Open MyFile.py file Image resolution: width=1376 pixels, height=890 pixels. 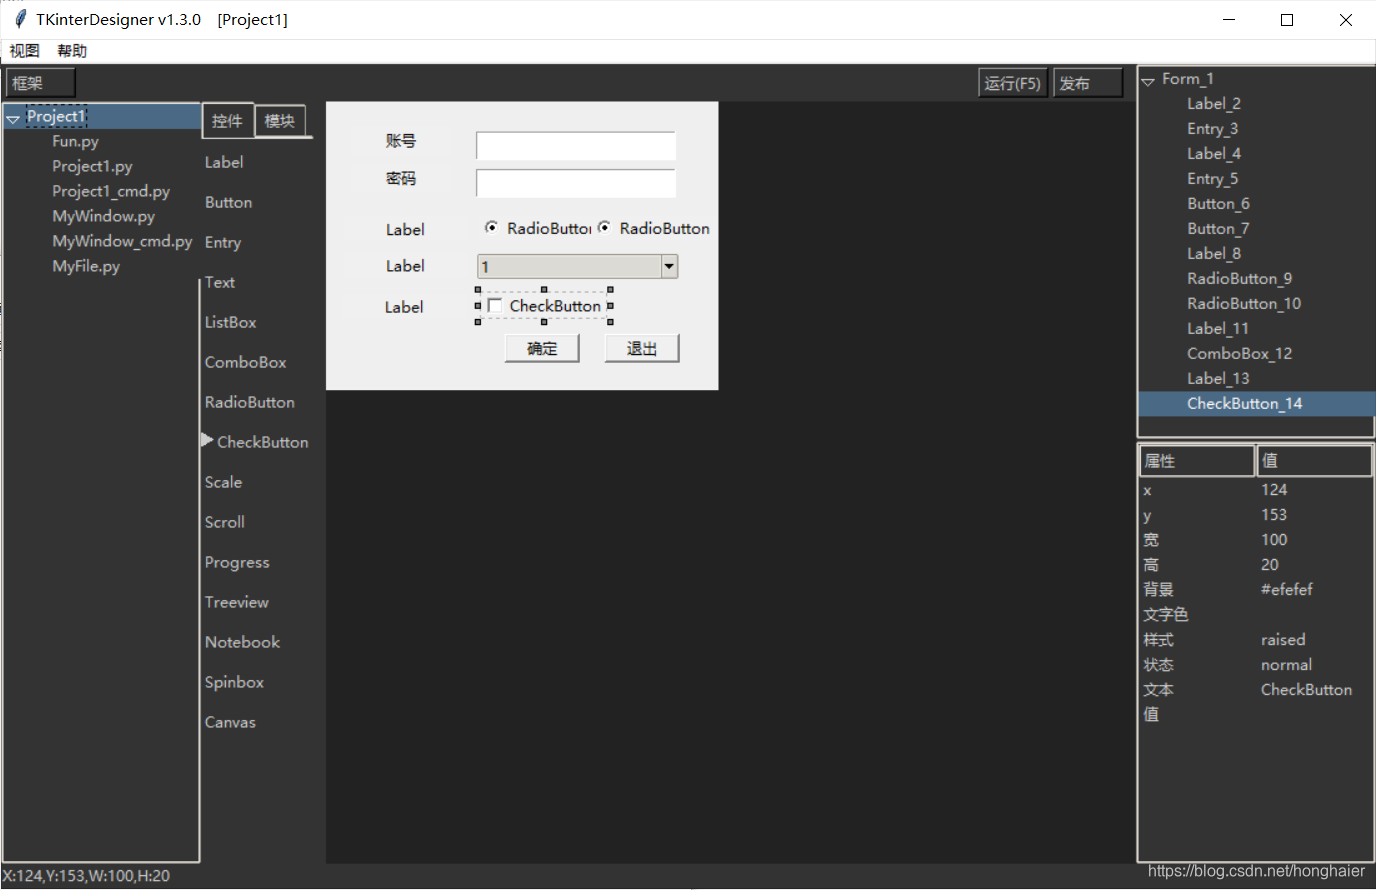pos(86,267)
